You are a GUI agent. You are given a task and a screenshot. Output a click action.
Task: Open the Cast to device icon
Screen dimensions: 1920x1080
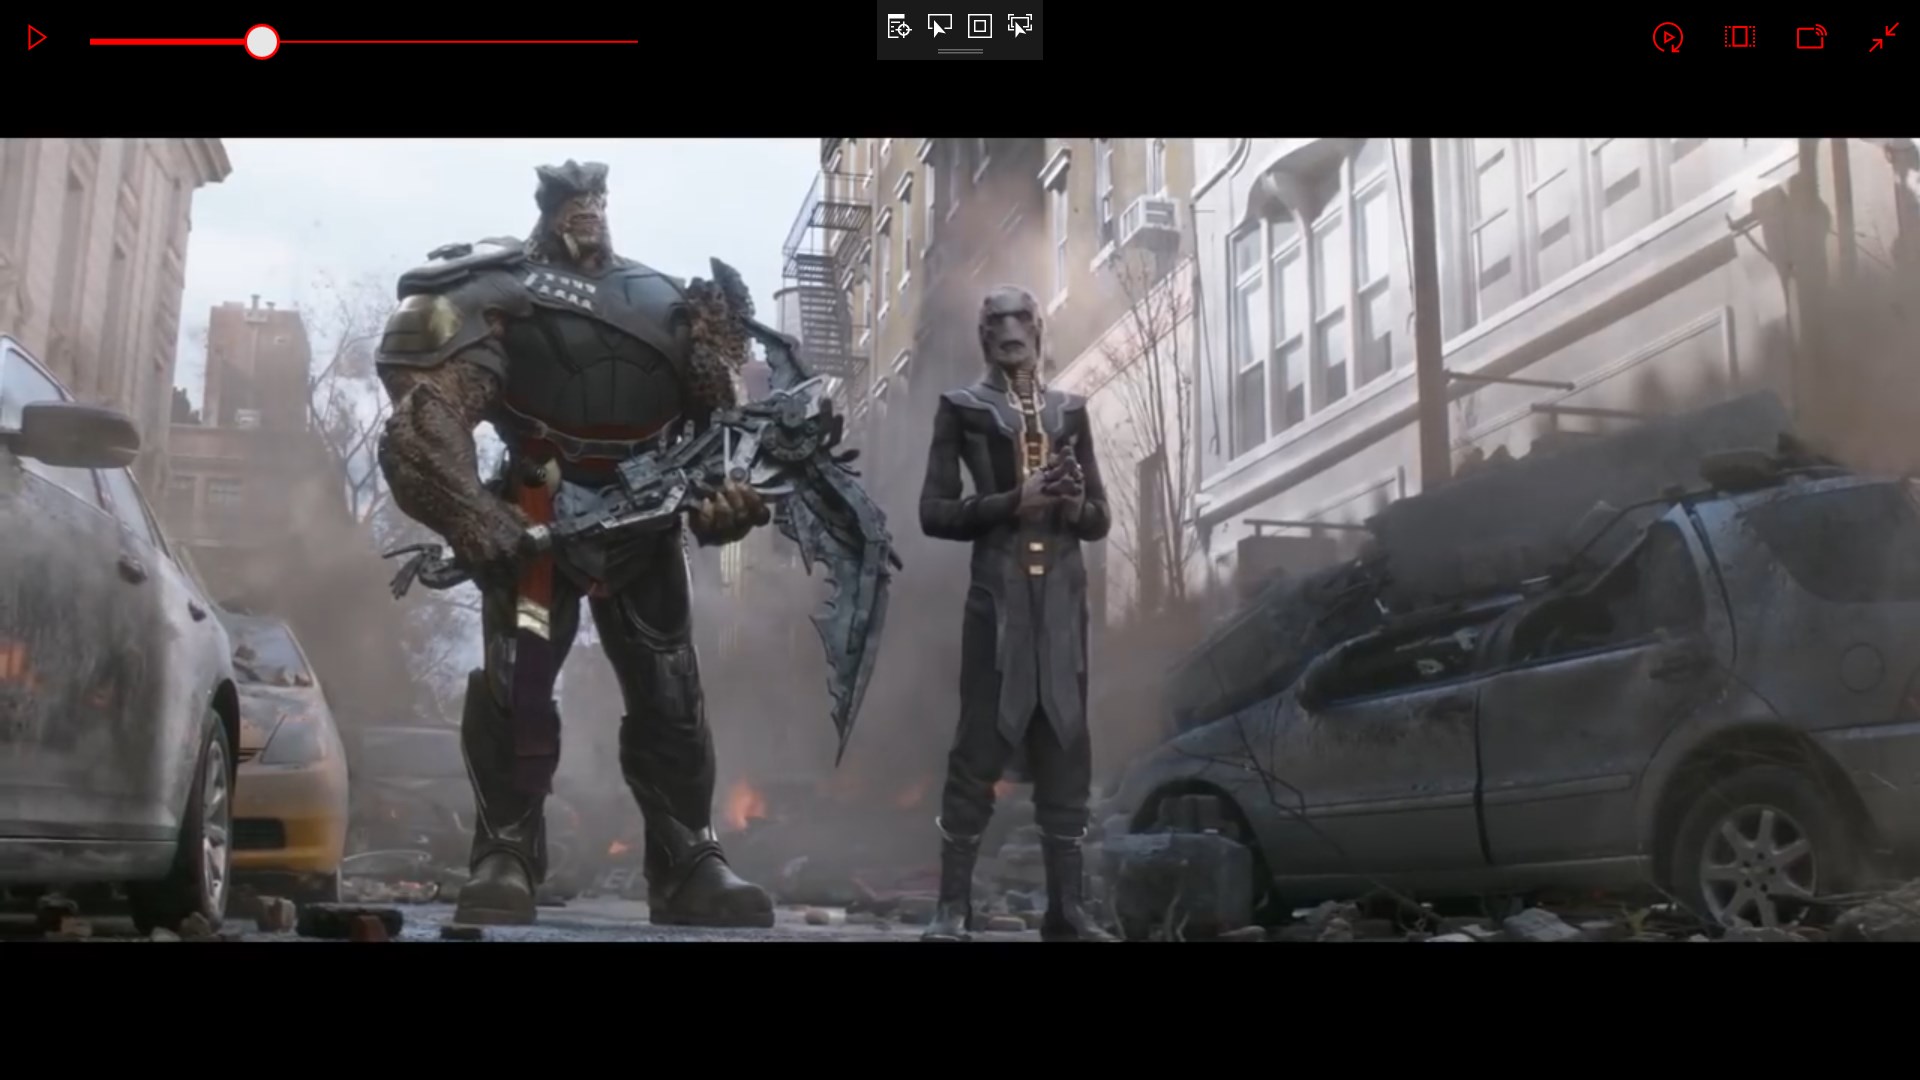coord(1811,38)
